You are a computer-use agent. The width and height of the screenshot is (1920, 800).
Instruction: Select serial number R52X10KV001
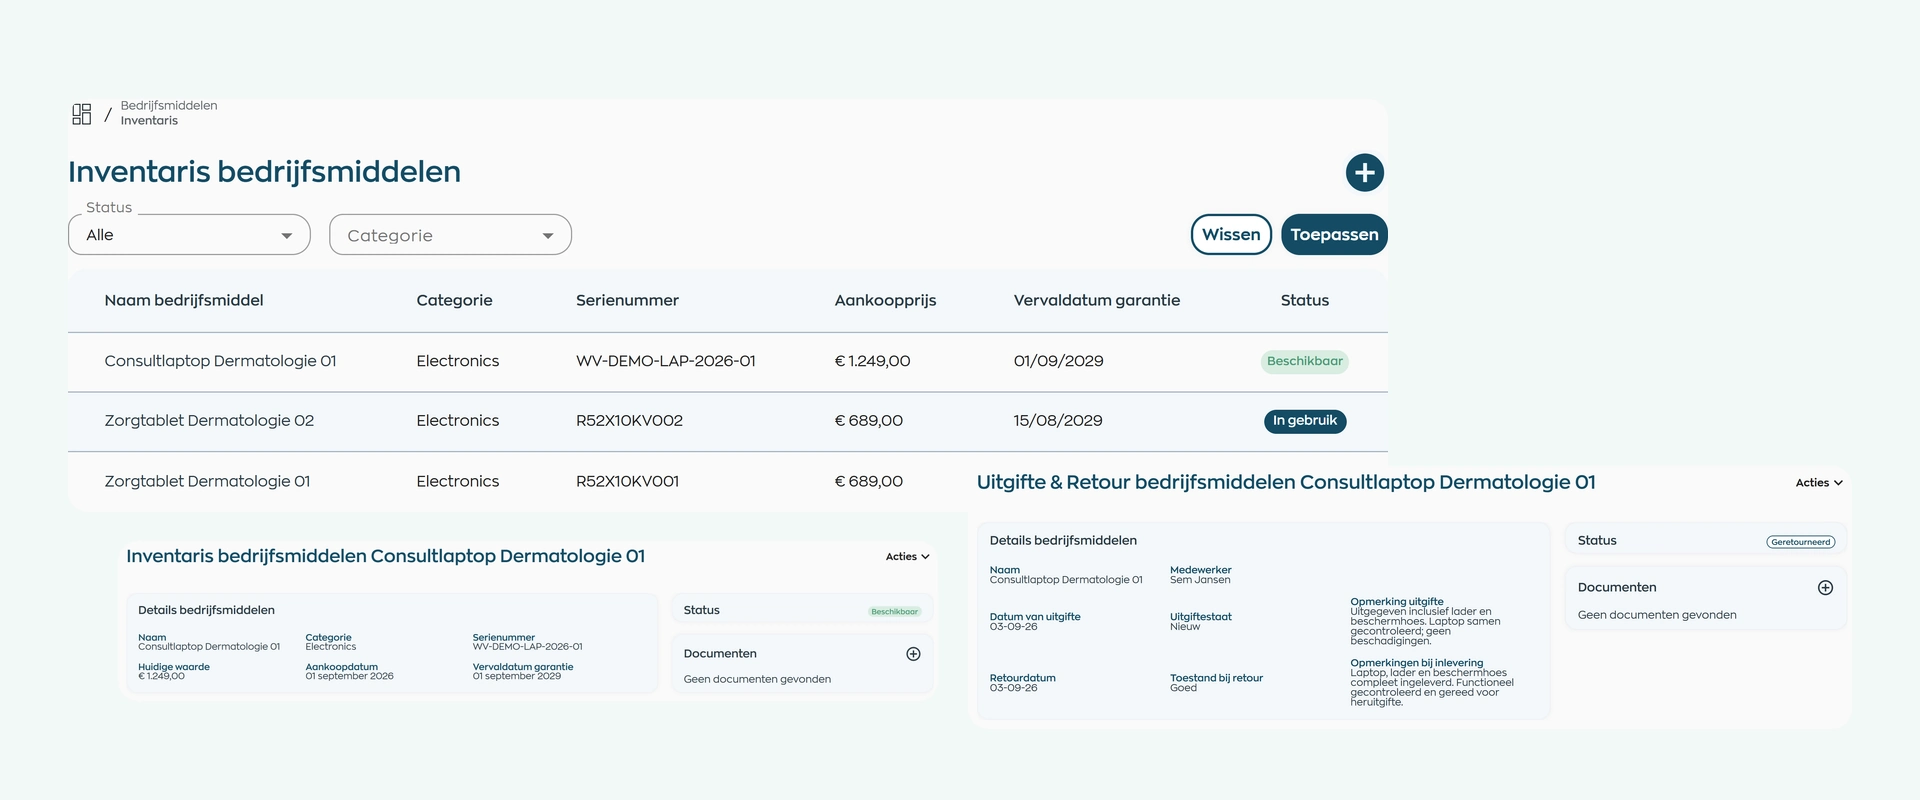point(627,482)
